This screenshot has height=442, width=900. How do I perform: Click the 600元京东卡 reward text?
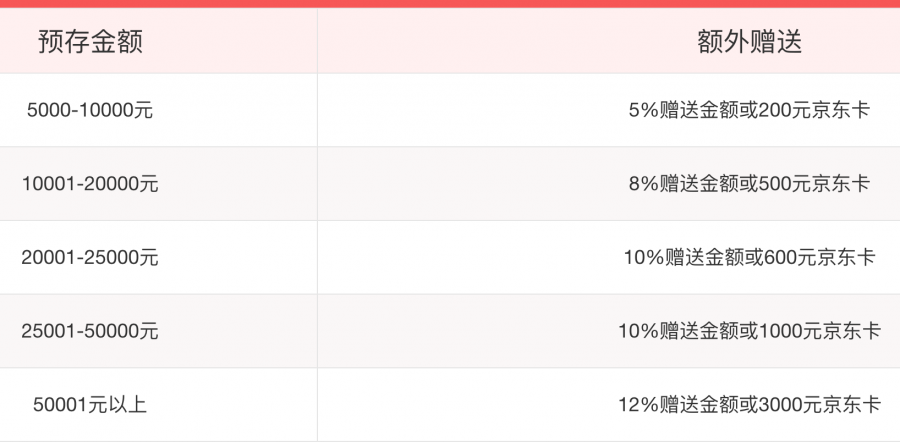[x=820, y=257]
